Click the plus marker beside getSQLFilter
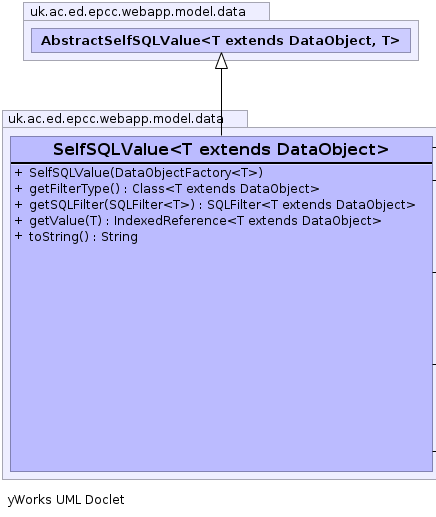The width and height of the screenshot is (436, 517). pyautogui.click(x=18, y=204)
